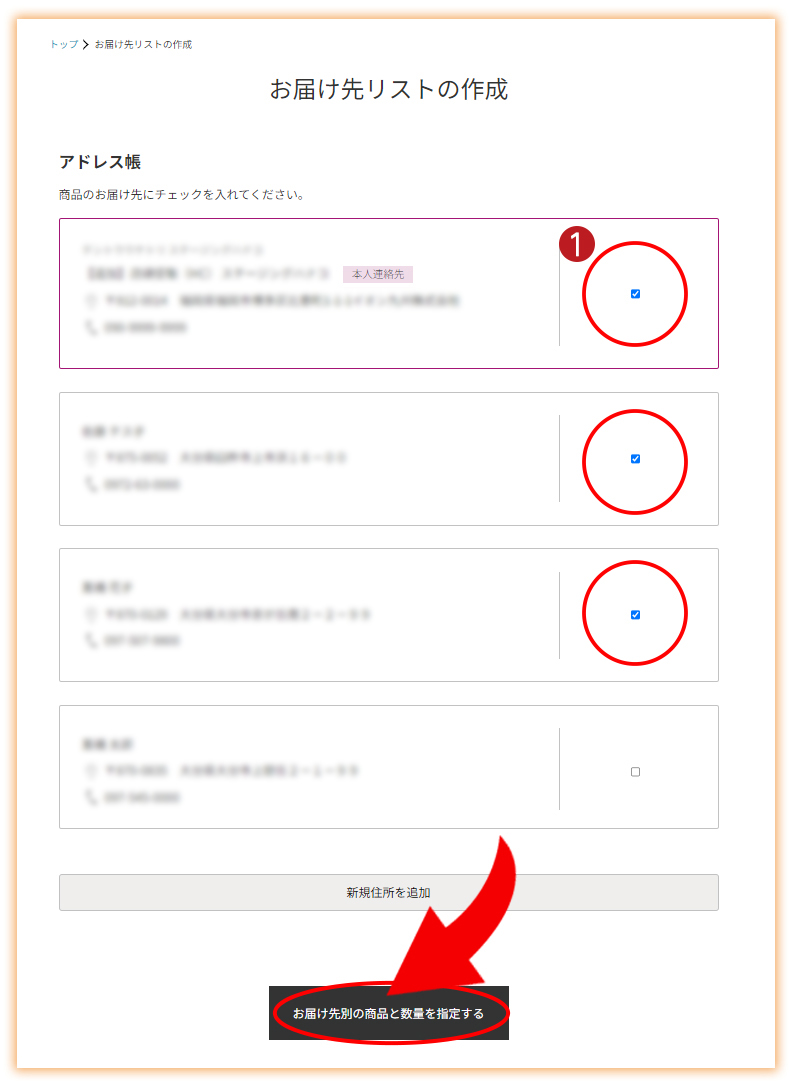
Task: Open the トップ breadcrumb link
Action: 64,44
